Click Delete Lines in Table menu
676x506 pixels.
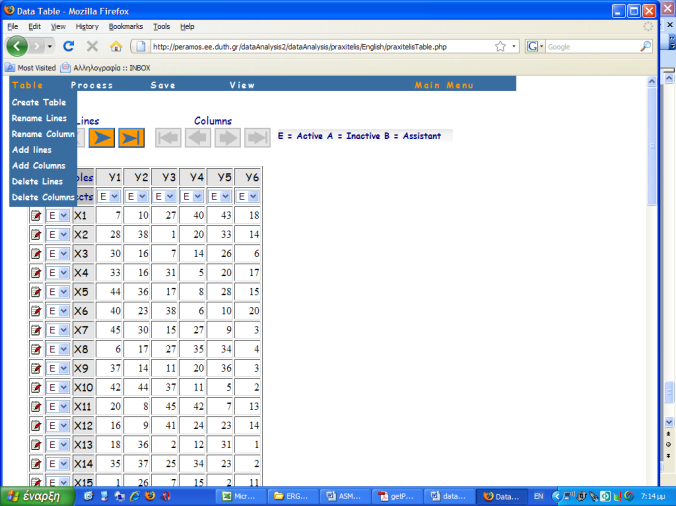coord(37,181)
